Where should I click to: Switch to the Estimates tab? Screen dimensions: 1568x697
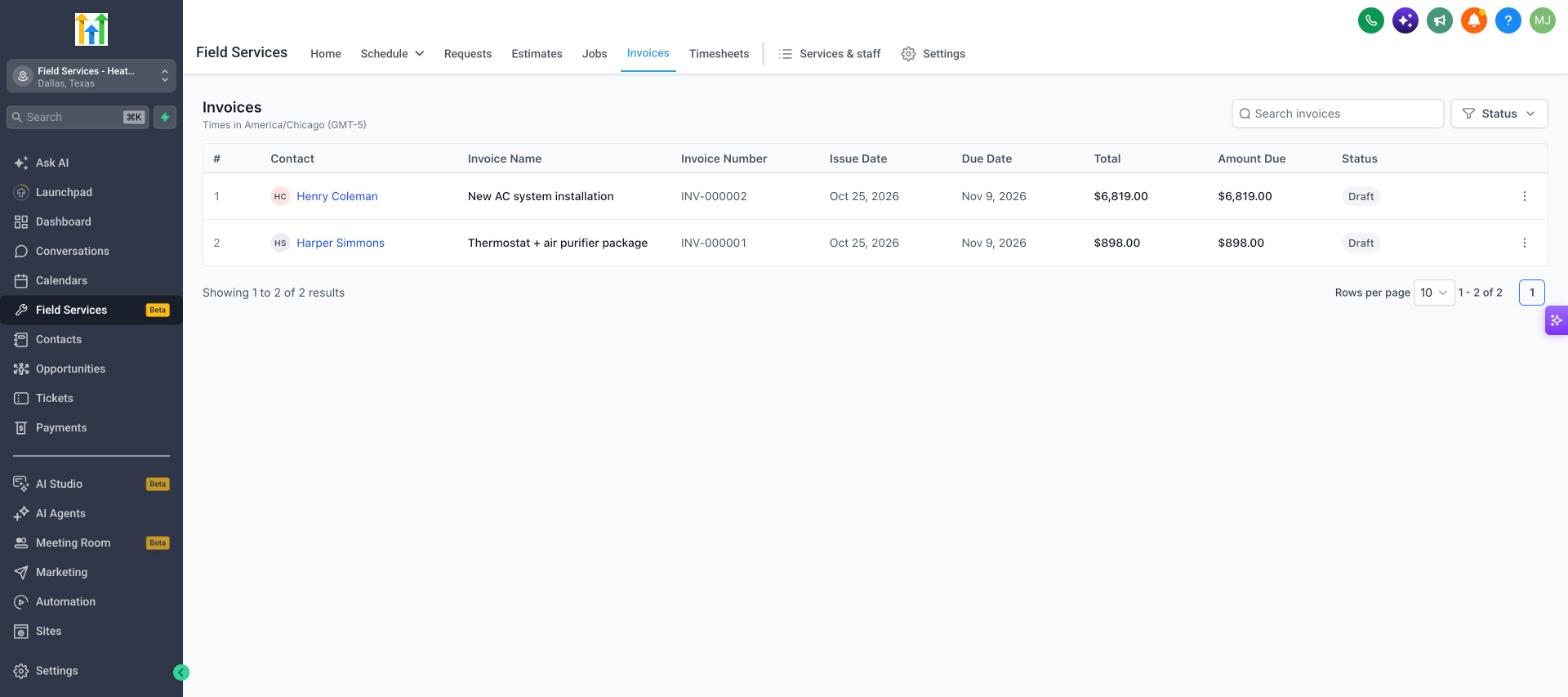click(537, 54)
